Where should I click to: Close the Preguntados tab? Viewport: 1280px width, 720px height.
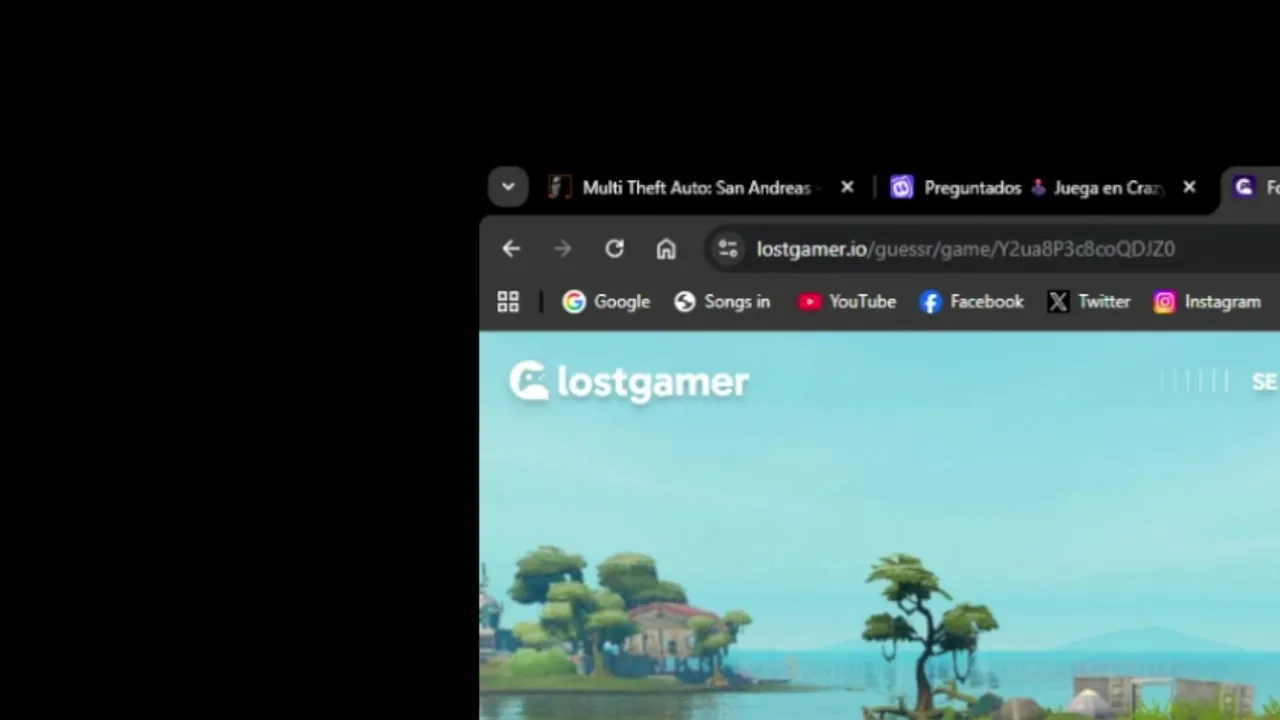[x=1189, y=187]
